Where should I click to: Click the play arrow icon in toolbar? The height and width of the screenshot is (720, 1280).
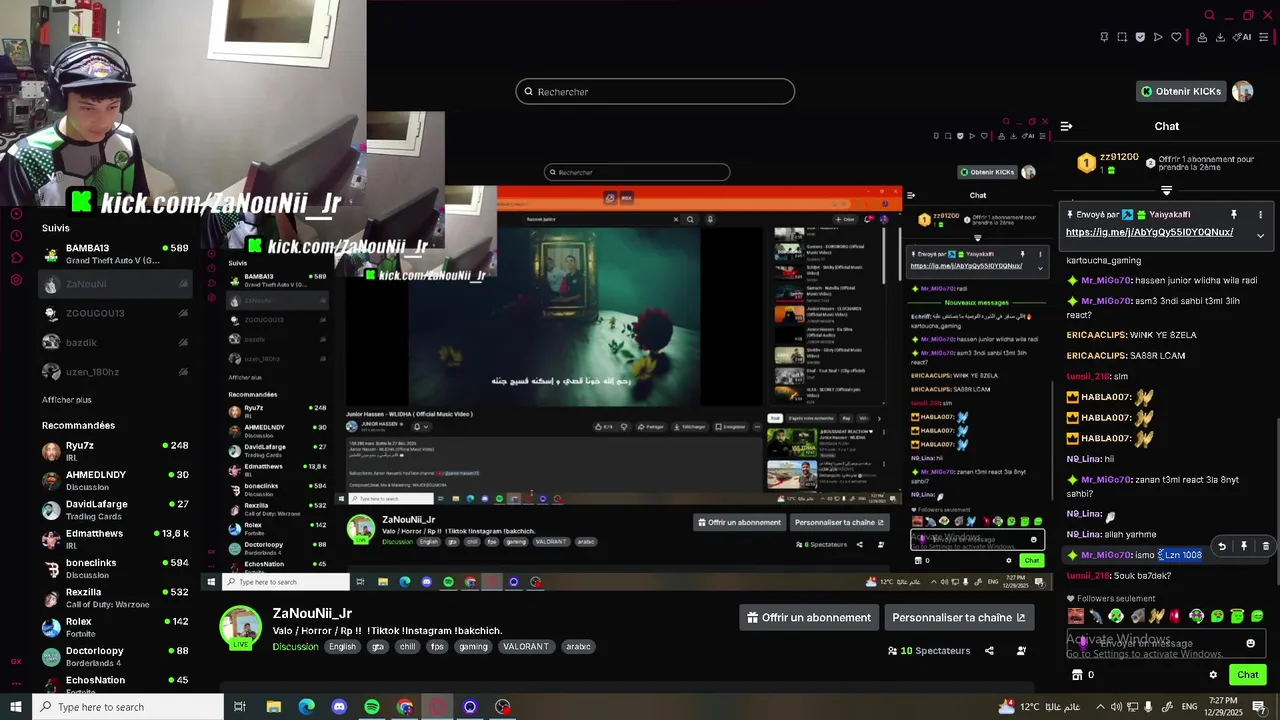coord(1158,37)
